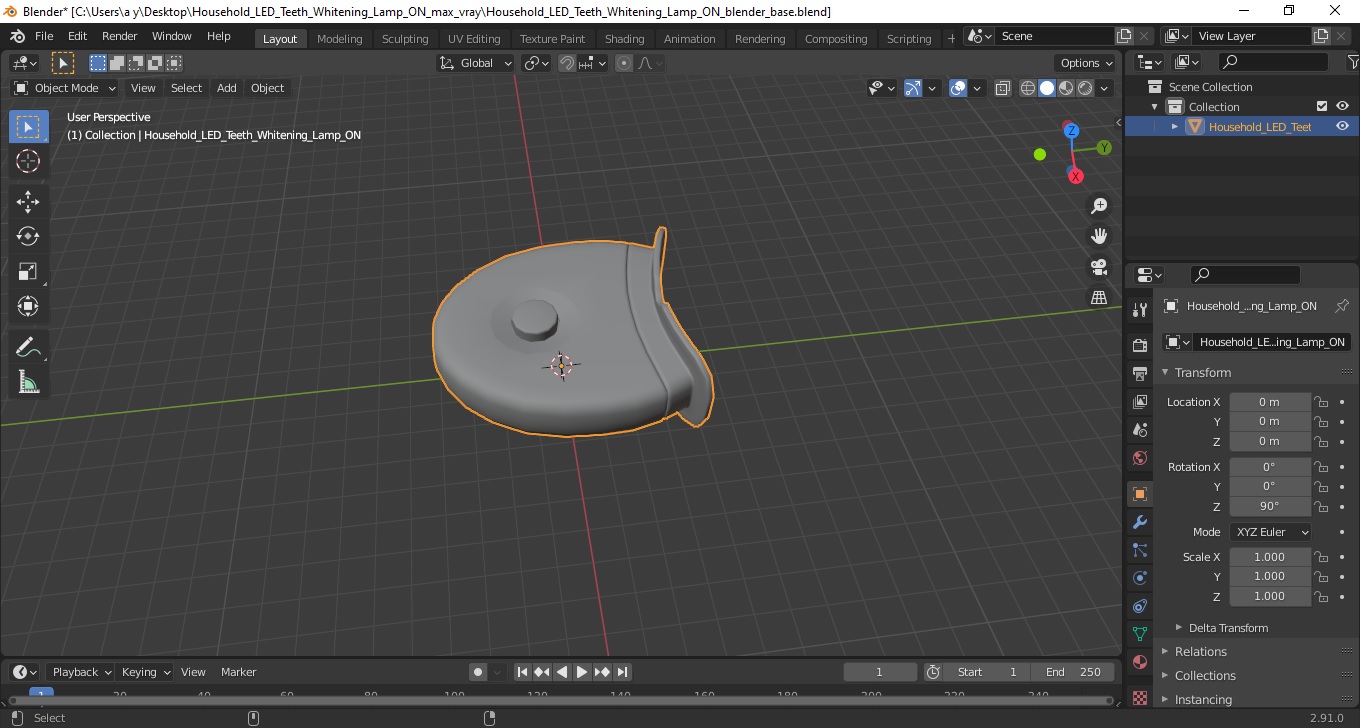Open the World properties tab
1360x728 pixels.
click(x=1140, y=458)
